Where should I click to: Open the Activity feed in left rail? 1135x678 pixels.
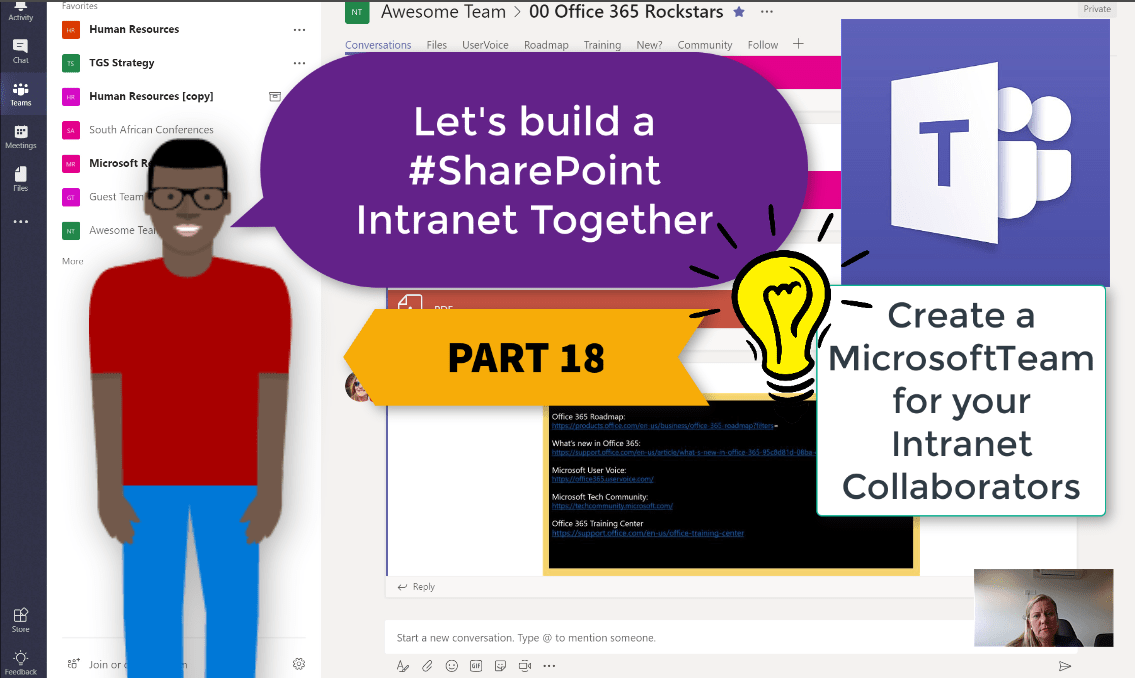click(x=21, y=9)
